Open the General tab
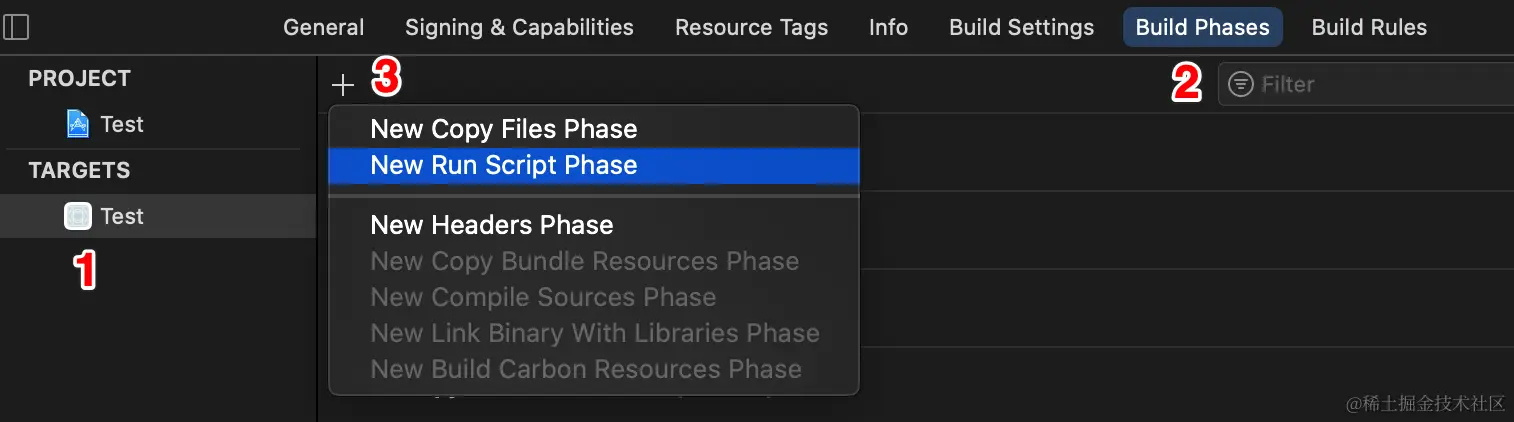The image size is (1514, 422). [324, 27]
